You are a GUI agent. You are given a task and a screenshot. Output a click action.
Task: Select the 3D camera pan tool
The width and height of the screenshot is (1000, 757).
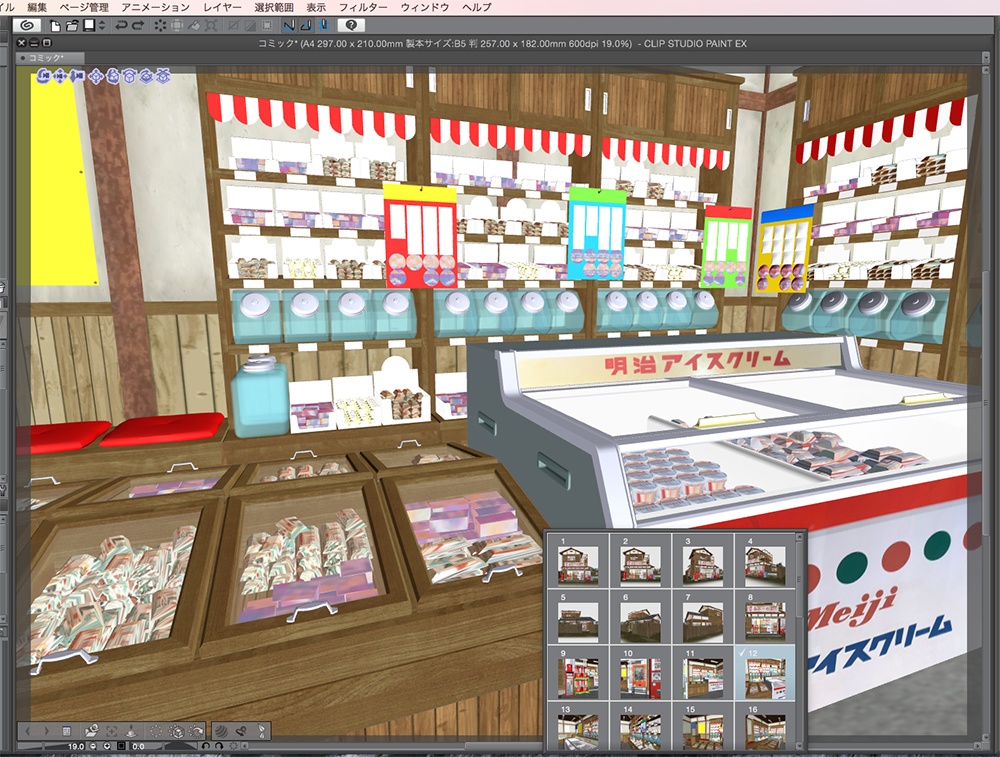click(x=60, y=76)
